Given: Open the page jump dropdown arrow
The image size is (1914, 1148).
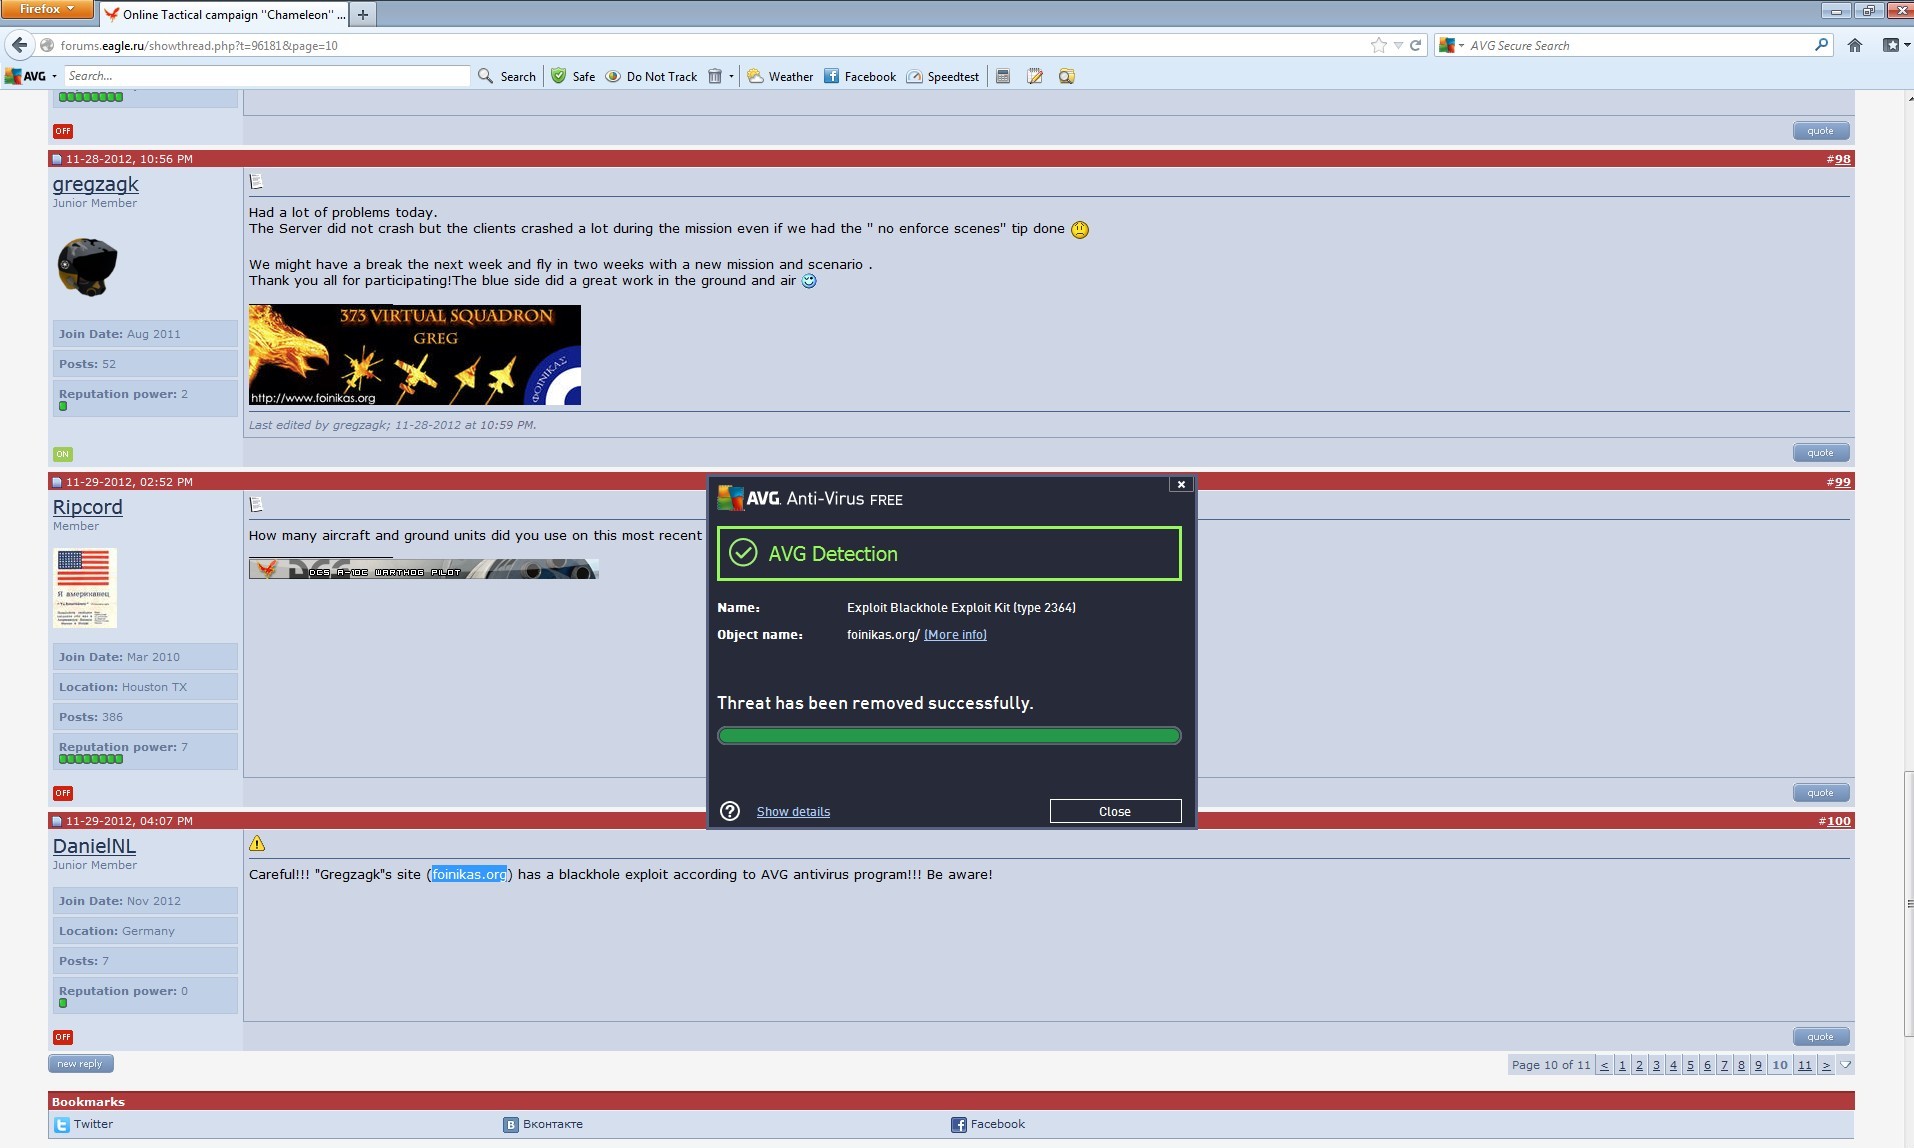Looking at the screenshot, I should click(x=1845, y=1065).
